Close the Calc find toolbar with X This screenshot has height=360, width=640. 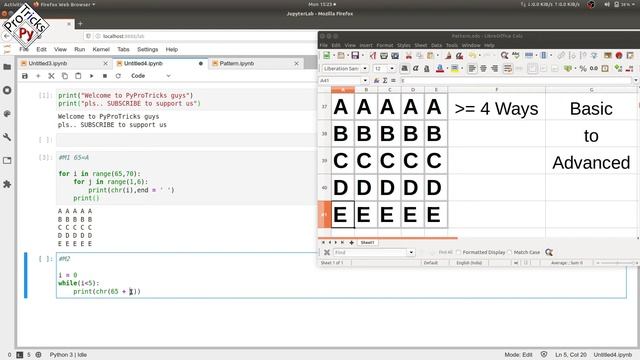pos(327,252)
